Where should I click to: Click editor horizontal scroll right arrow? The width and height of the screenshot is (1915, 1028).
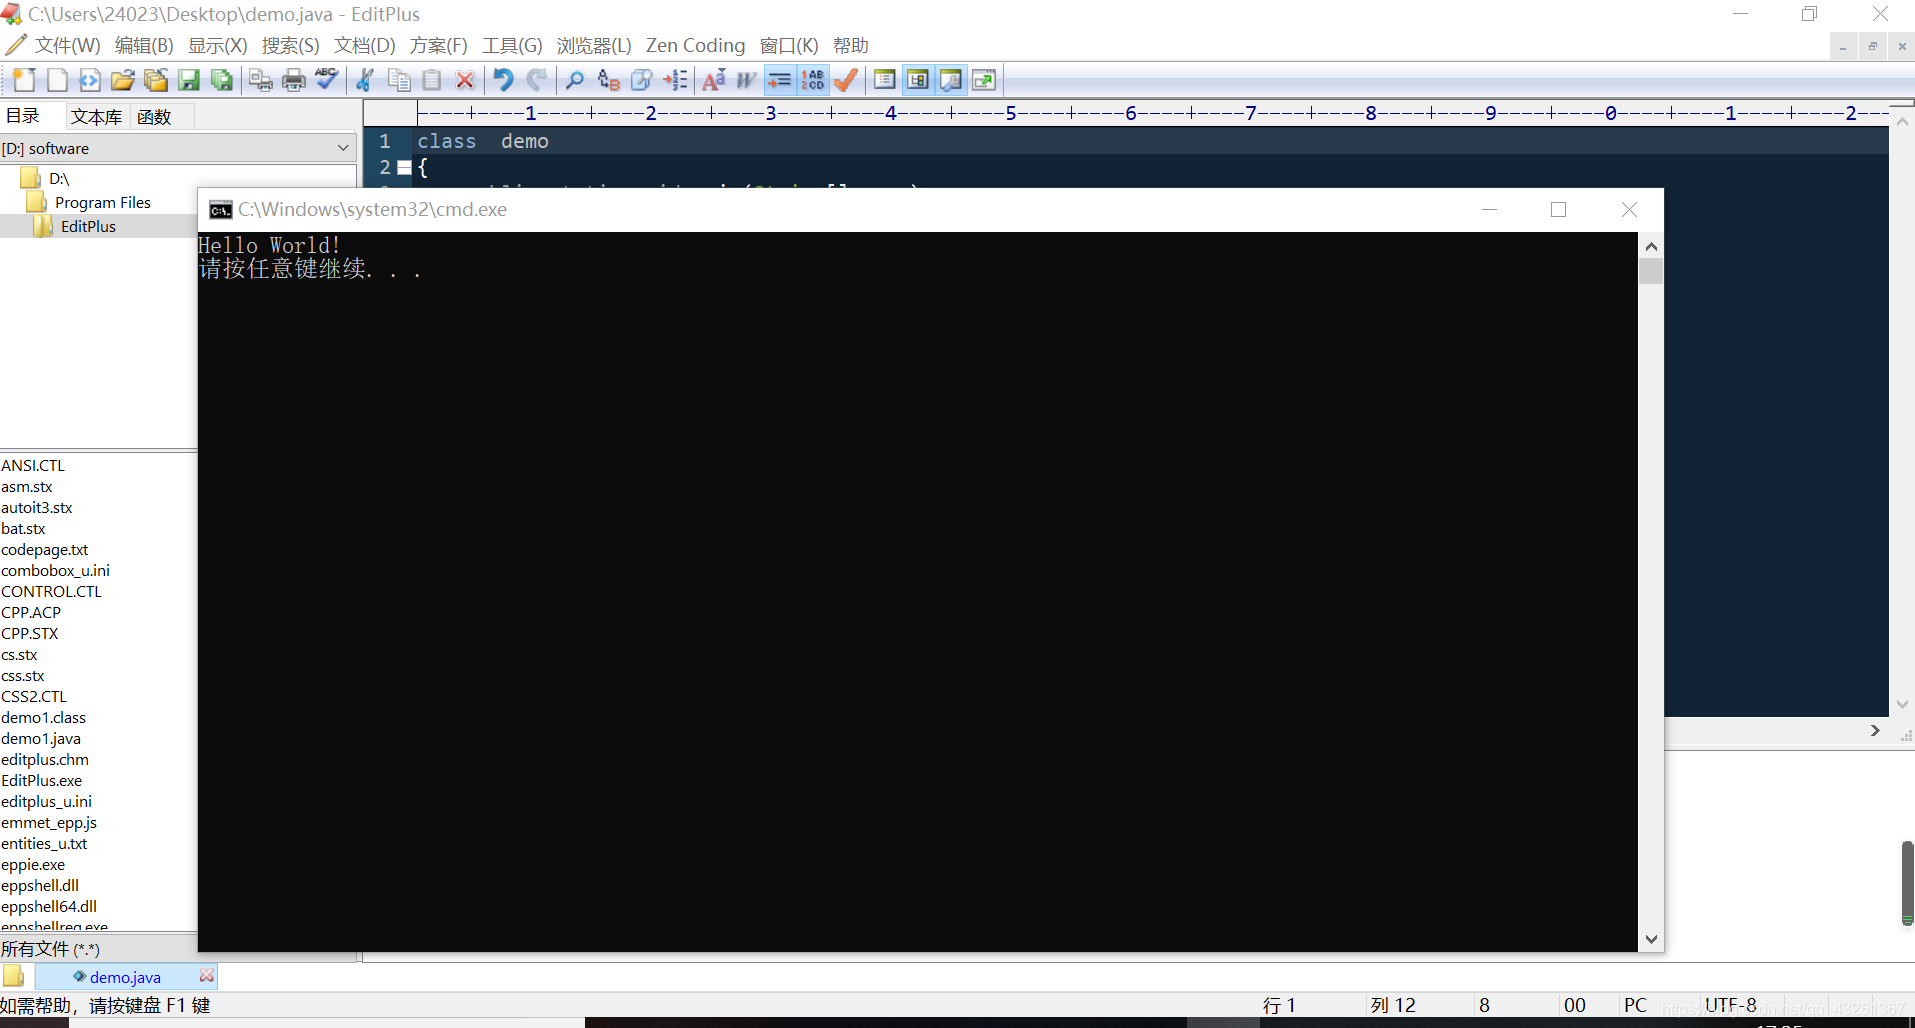(x=1875, y=731)
